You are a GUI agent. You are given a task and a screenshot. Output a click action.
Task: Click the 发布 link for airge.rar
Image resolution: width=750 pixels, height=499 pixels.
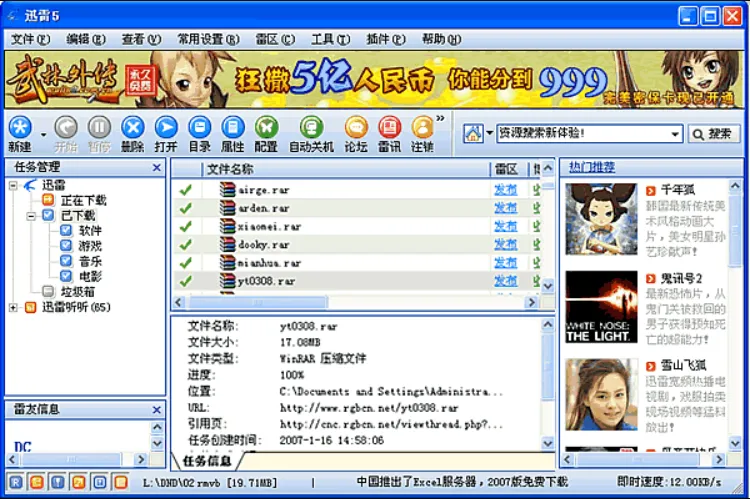[506, 190]
